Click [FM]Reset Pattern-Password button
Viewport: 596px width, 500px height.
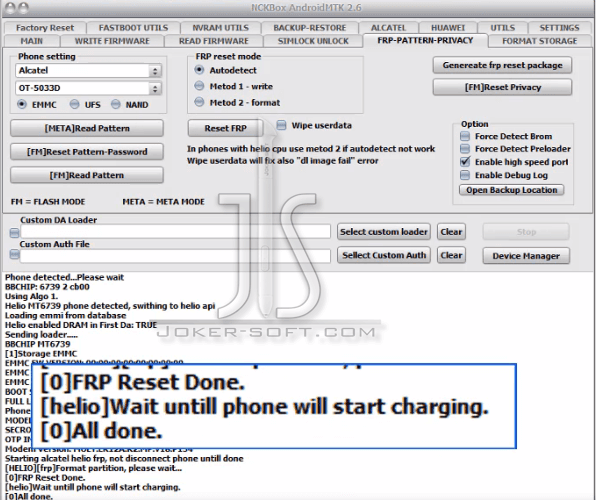87,152
